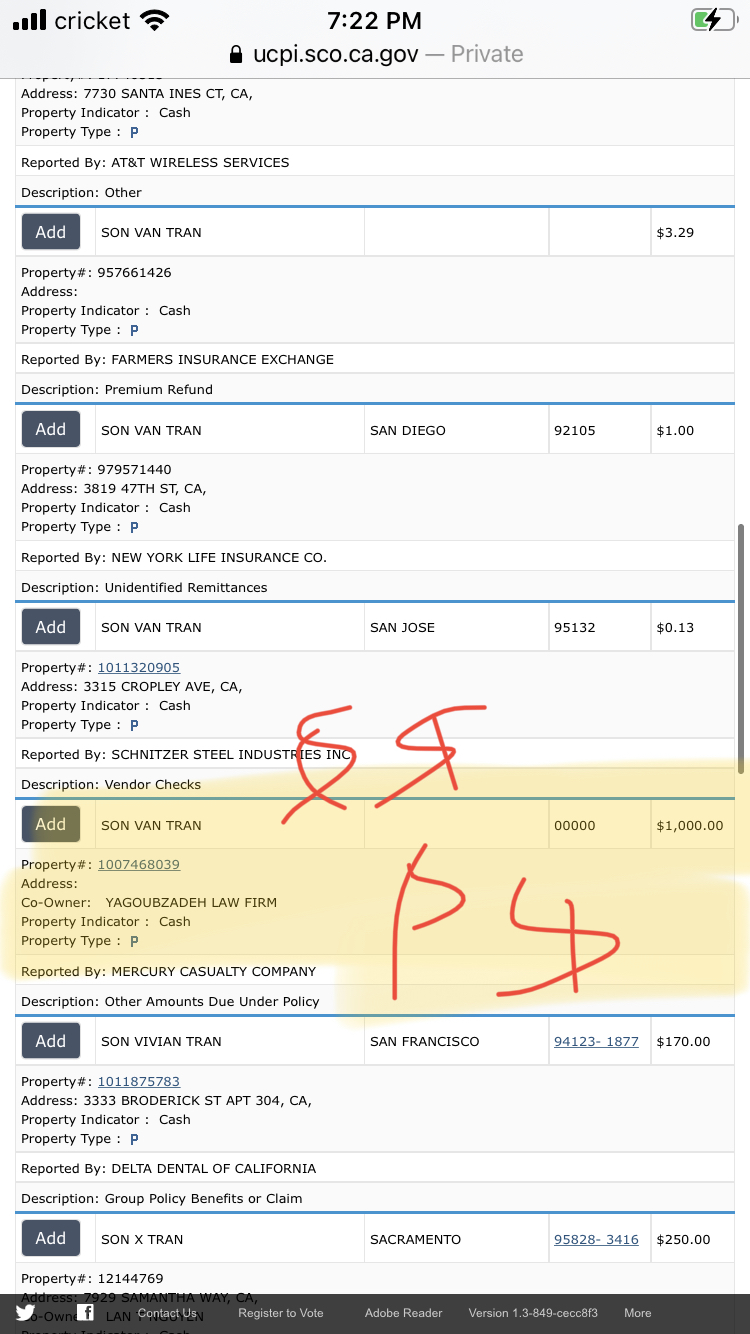
Task: Open the More footer menu
Action: coord(638,1313)
